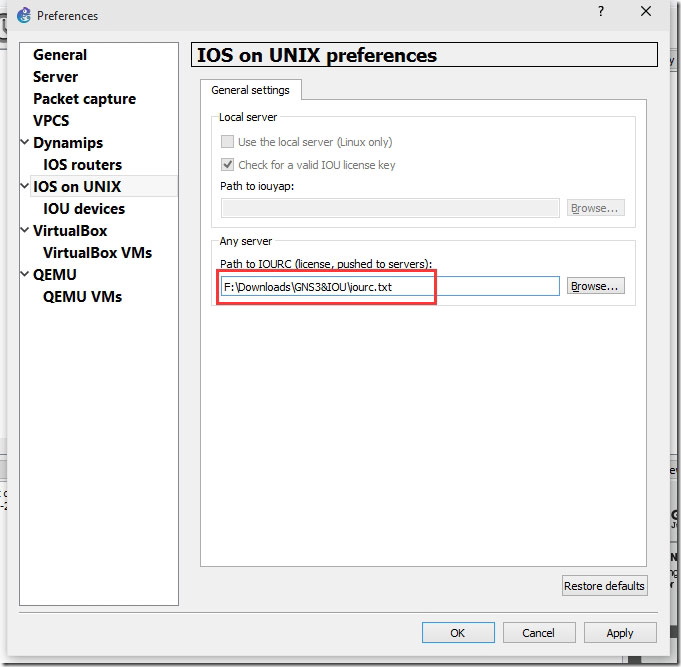
Task: Collapse the IOS on UNIX tree section
Action: tap(25, 187)
